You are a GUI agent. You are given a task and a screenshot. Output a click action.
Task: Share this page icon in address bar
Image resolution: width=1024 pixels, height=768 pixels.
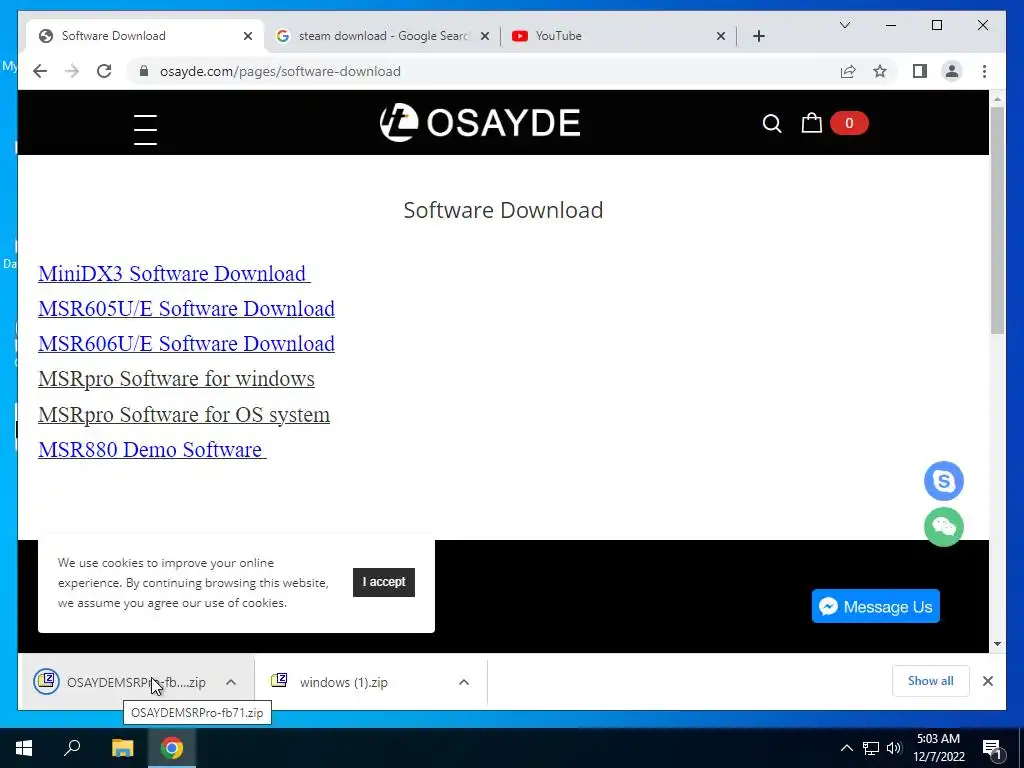coord(848,71)
